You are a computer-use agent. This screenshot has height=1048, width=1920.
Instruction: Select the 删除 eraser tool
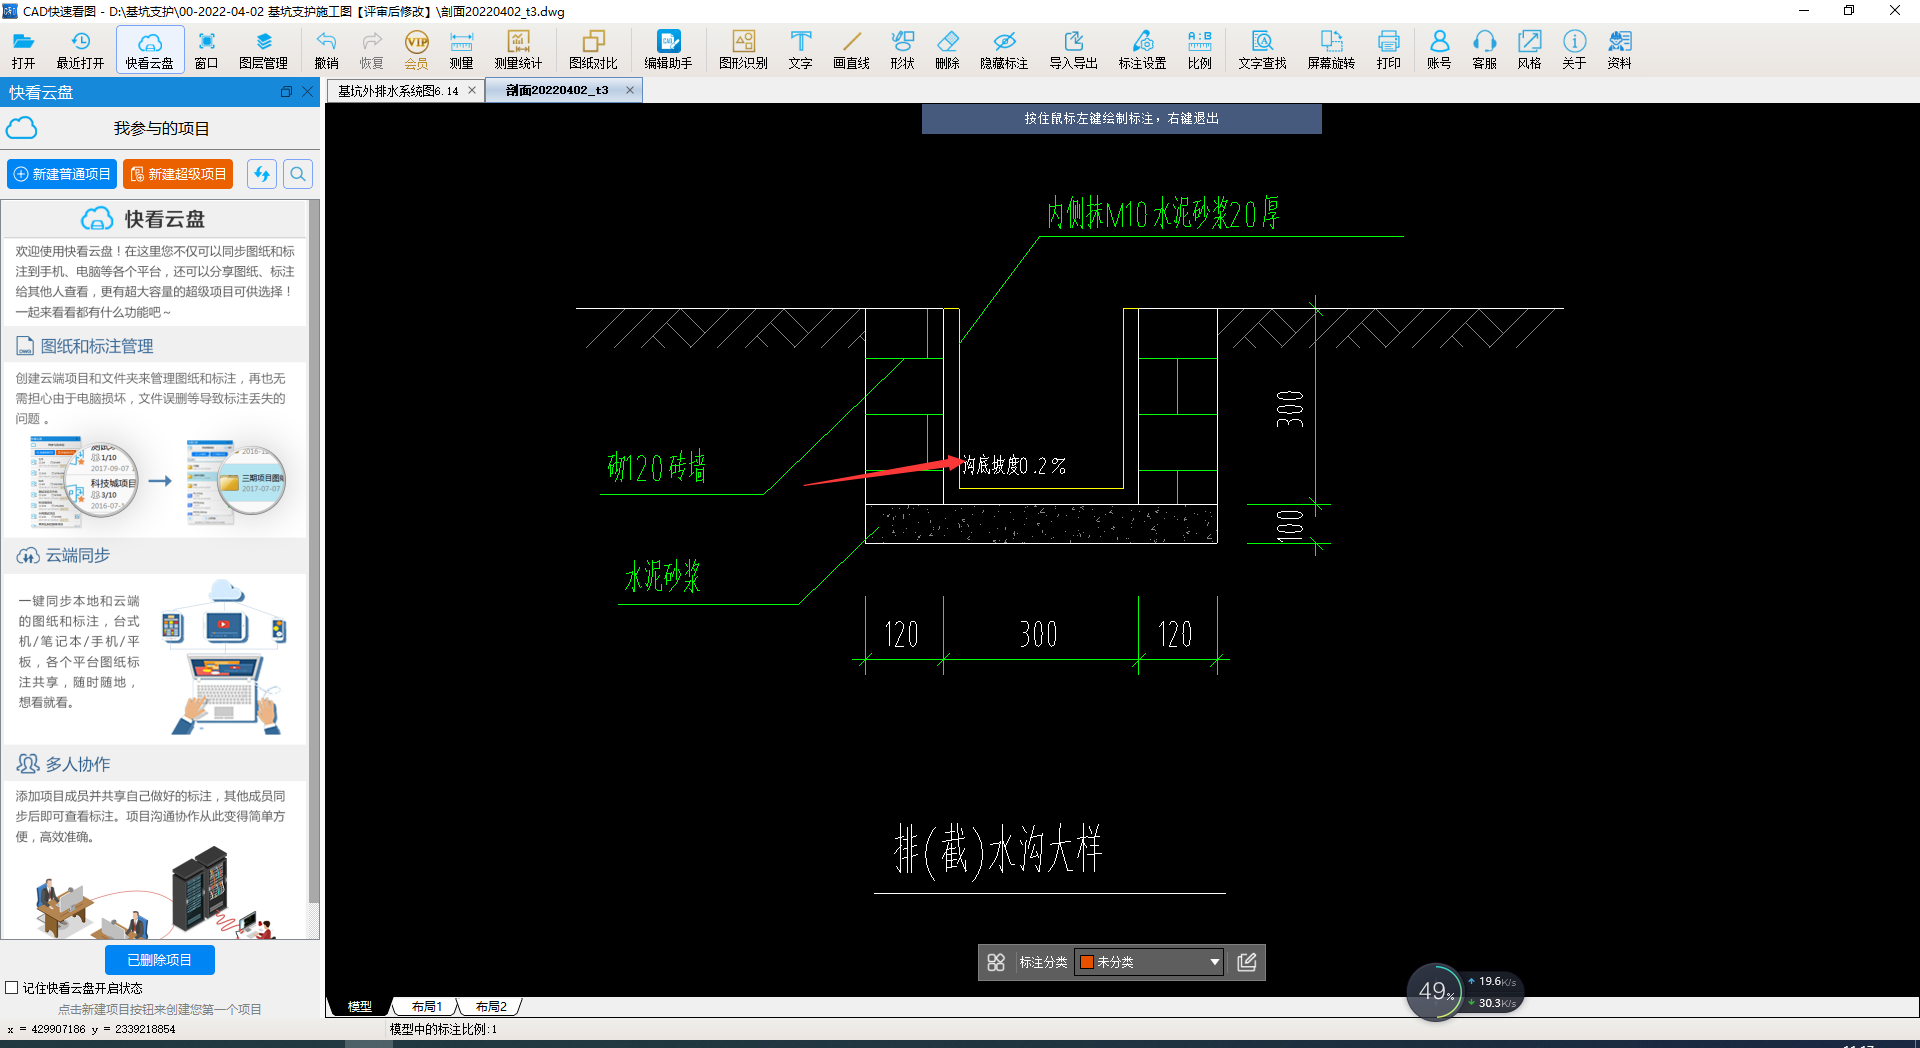click(x=947, y=49)
